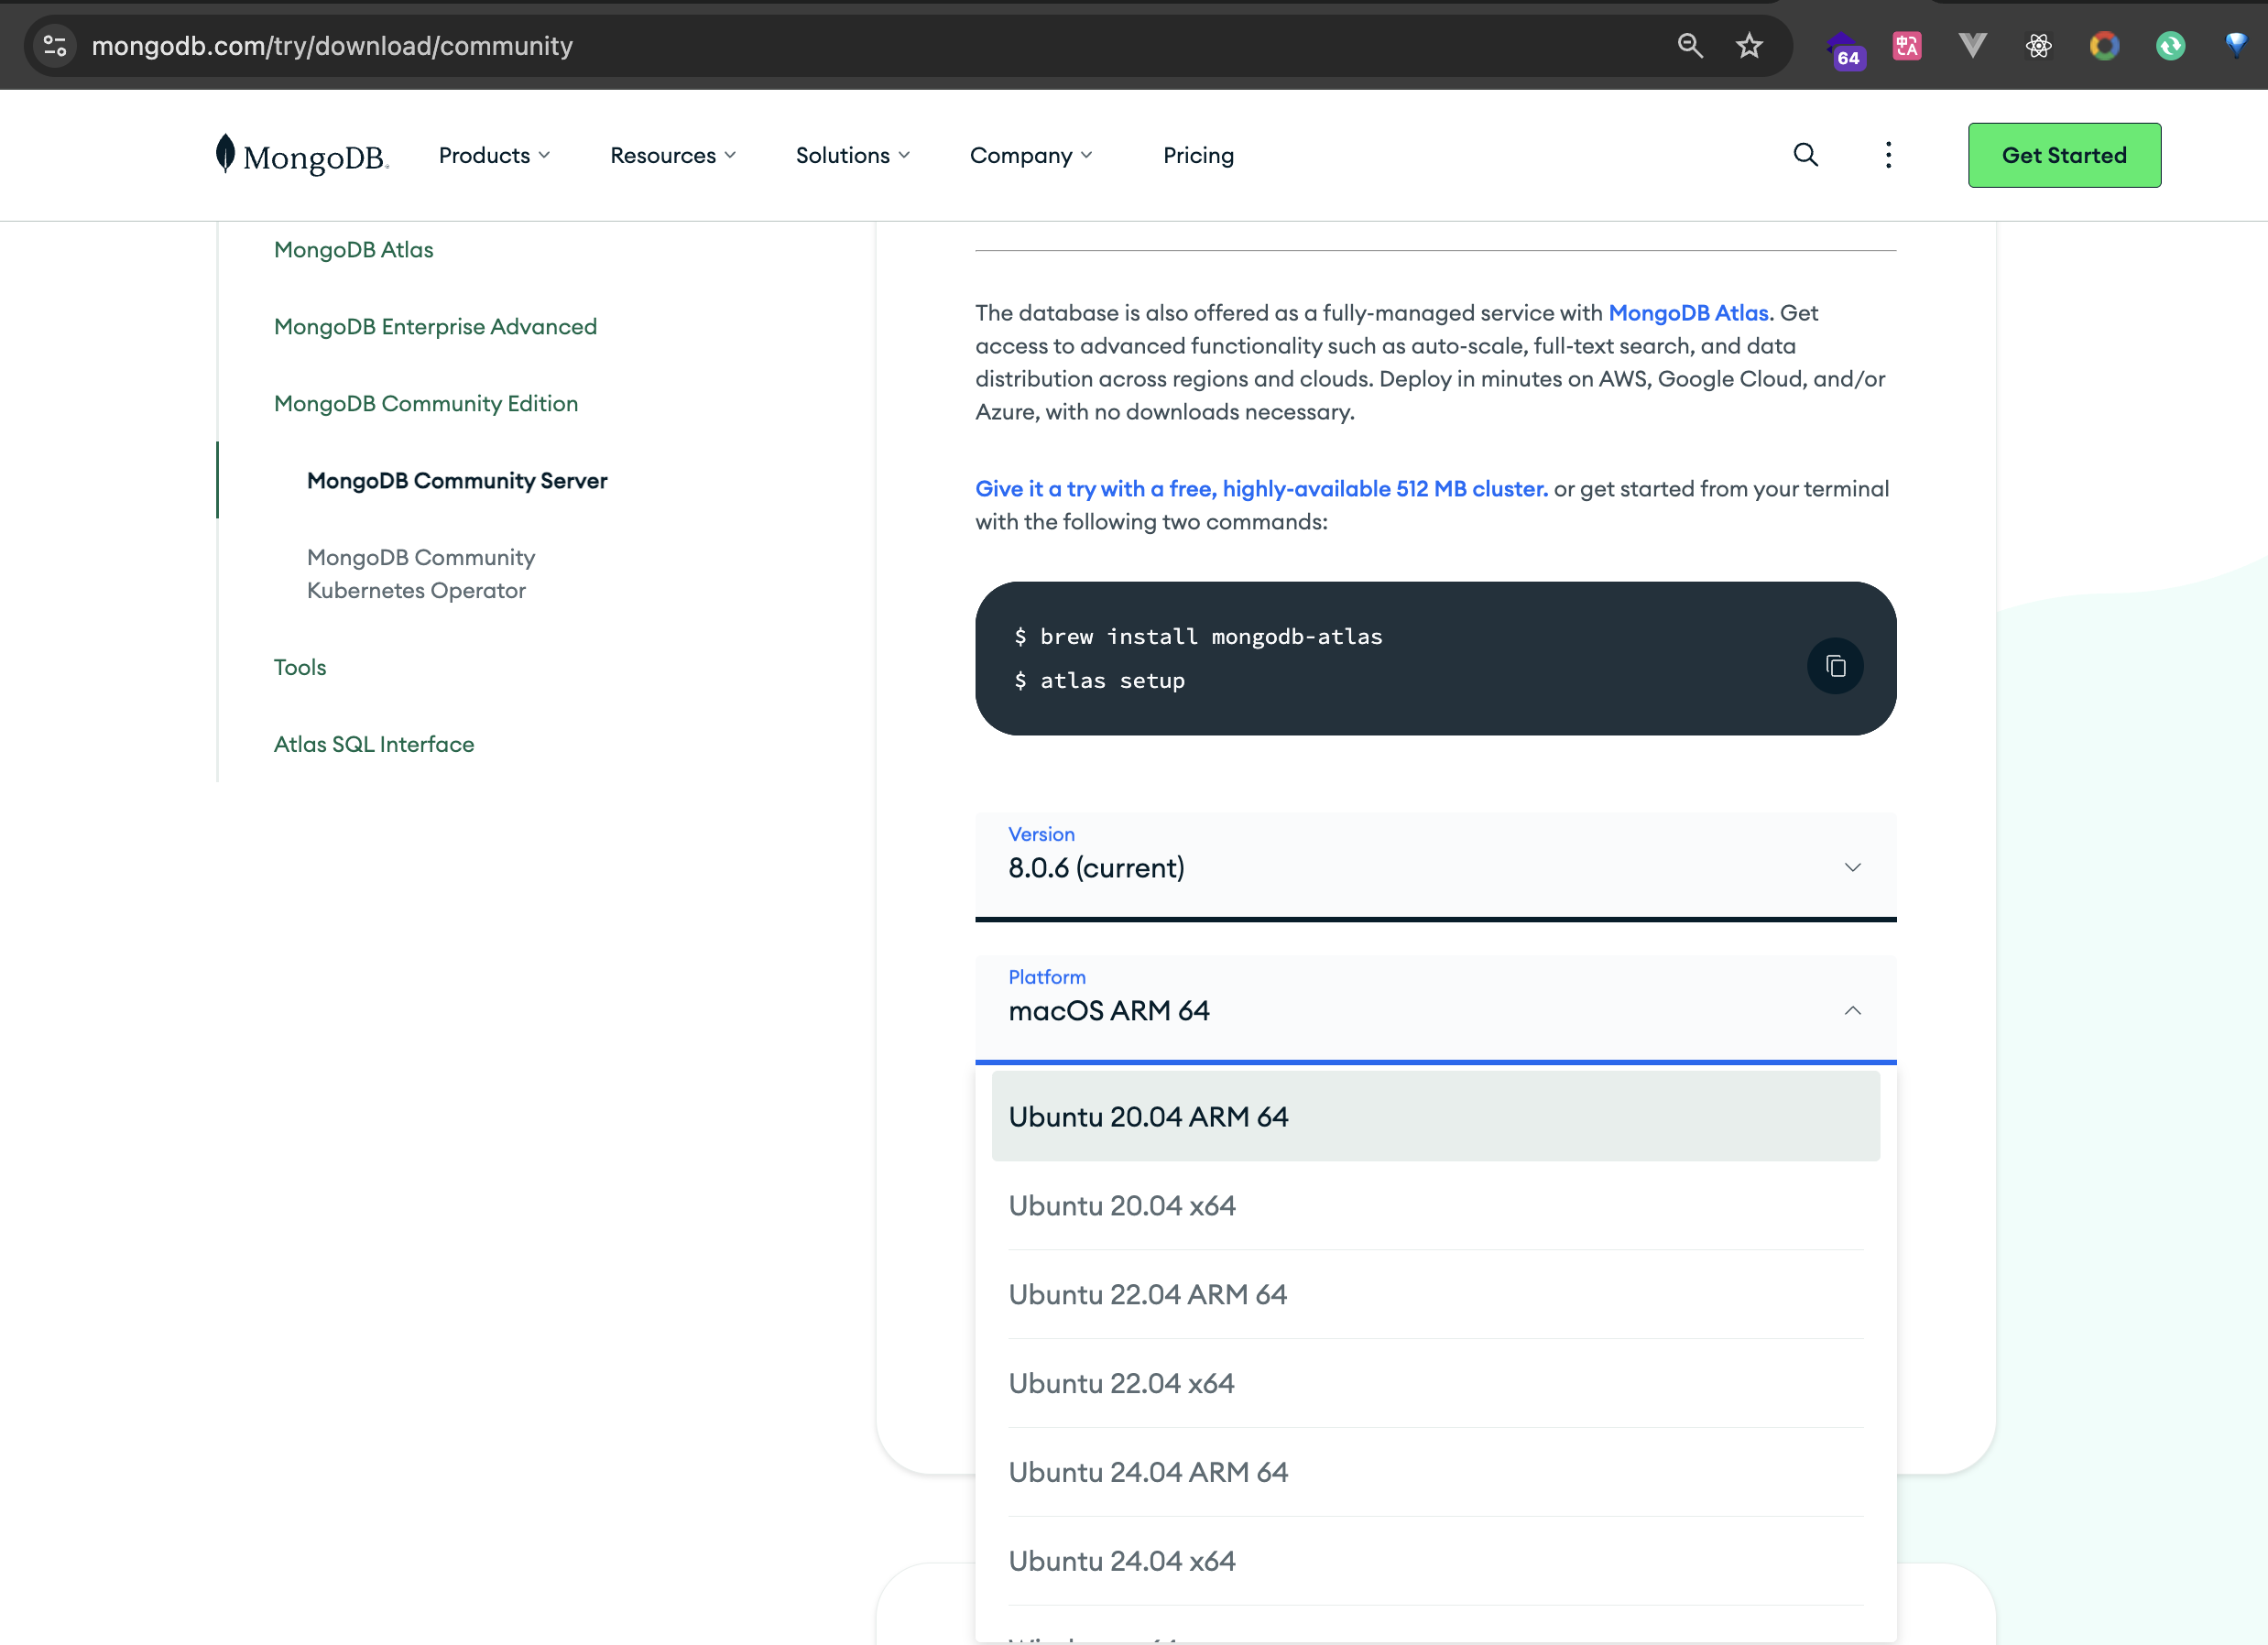Click the Vue DevTools extension icon
The width and height of the screenshot is (2268, 1645).
click(1972, 46)
